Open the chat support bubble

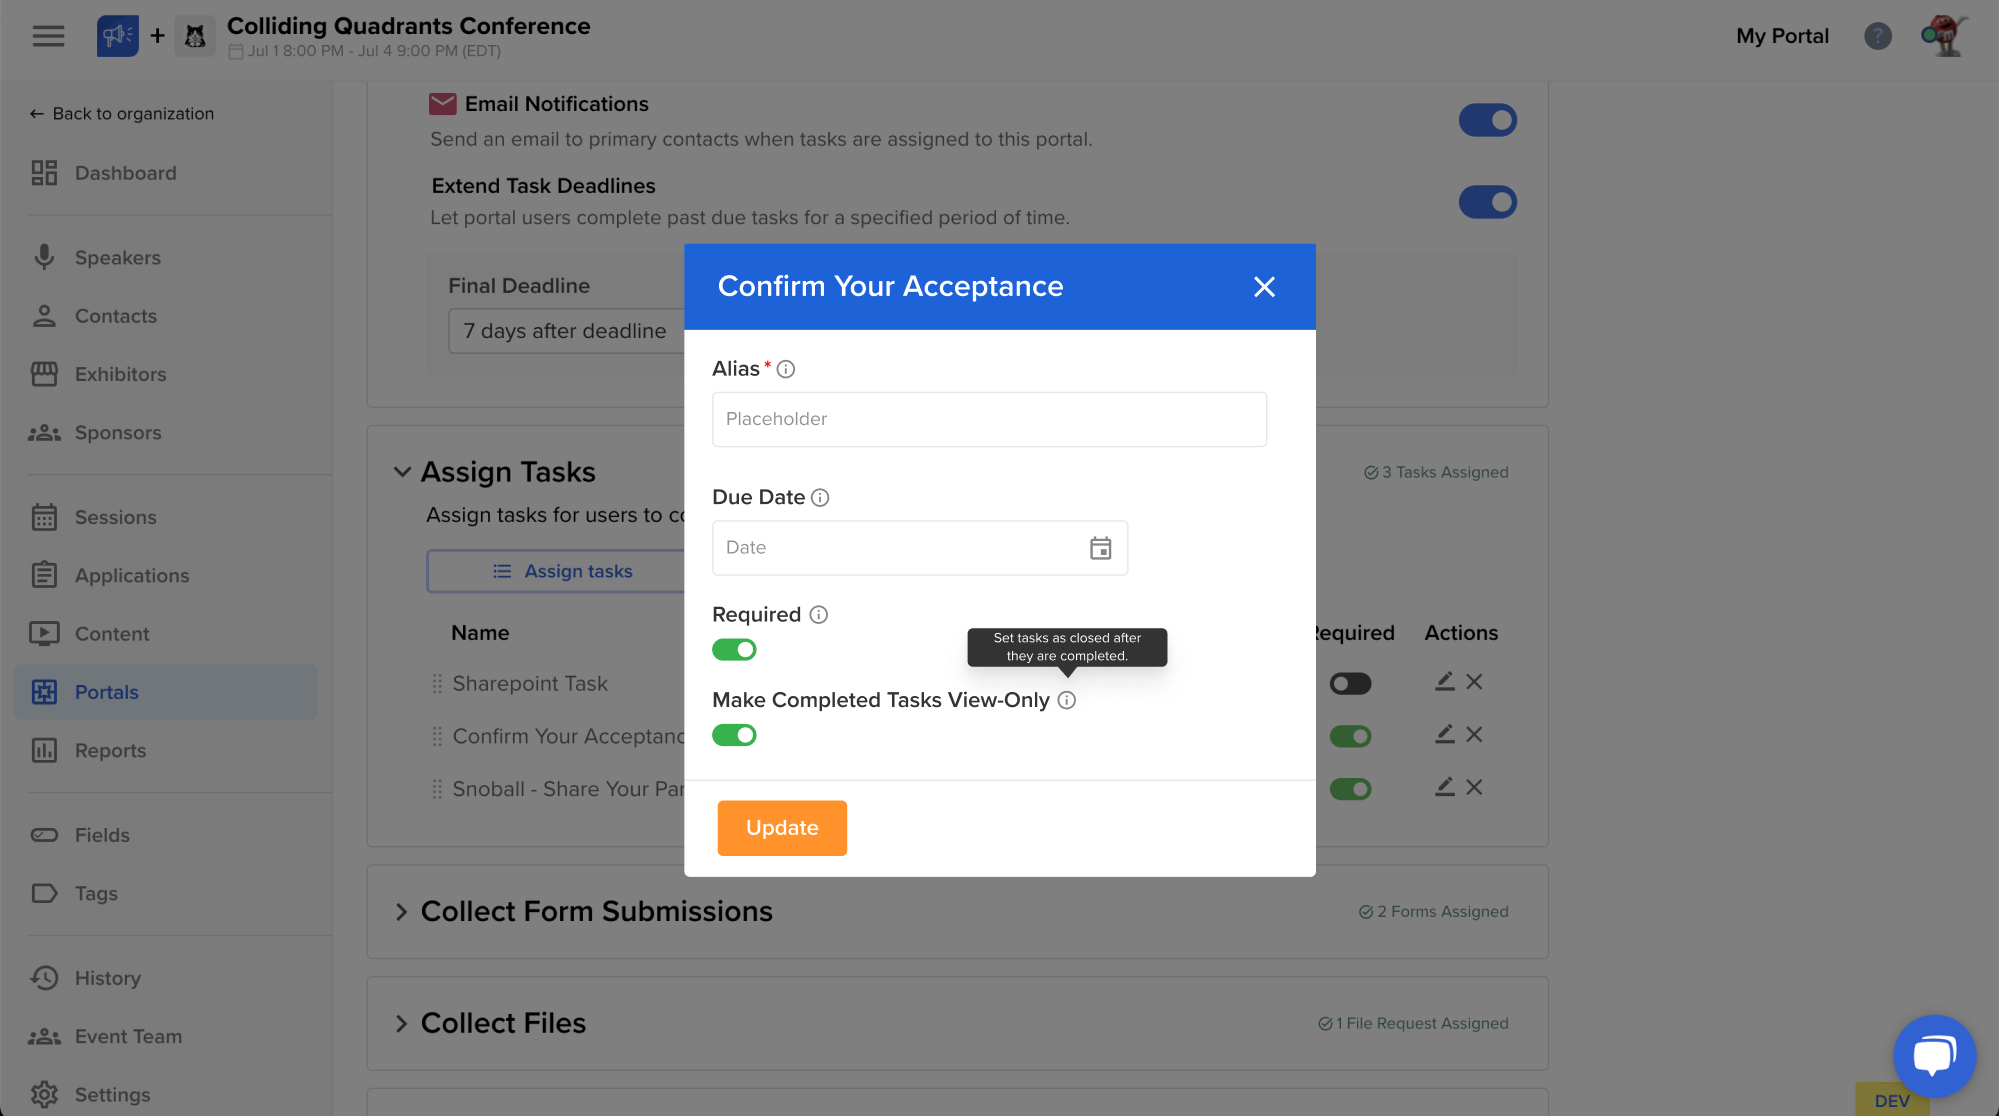1934,1056
